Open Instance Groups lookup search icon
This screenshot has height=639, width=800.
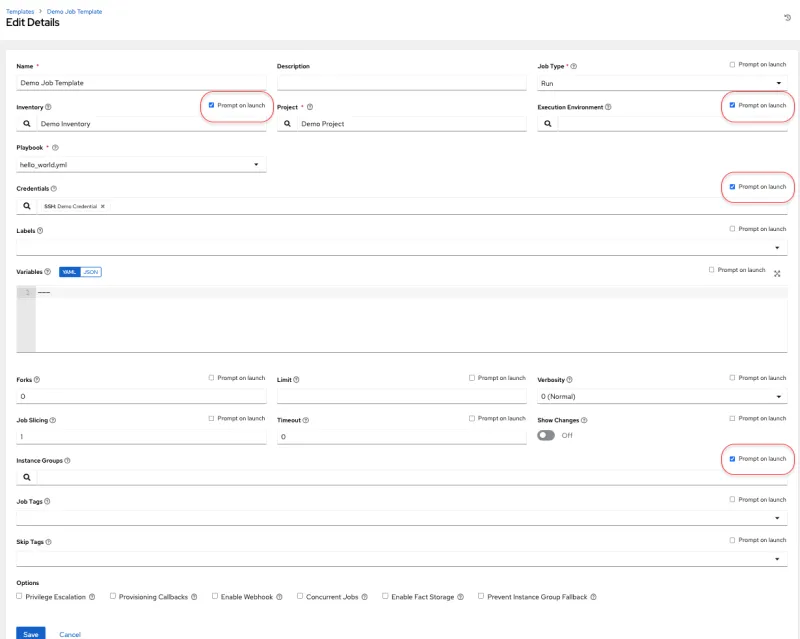click(27, 478)
